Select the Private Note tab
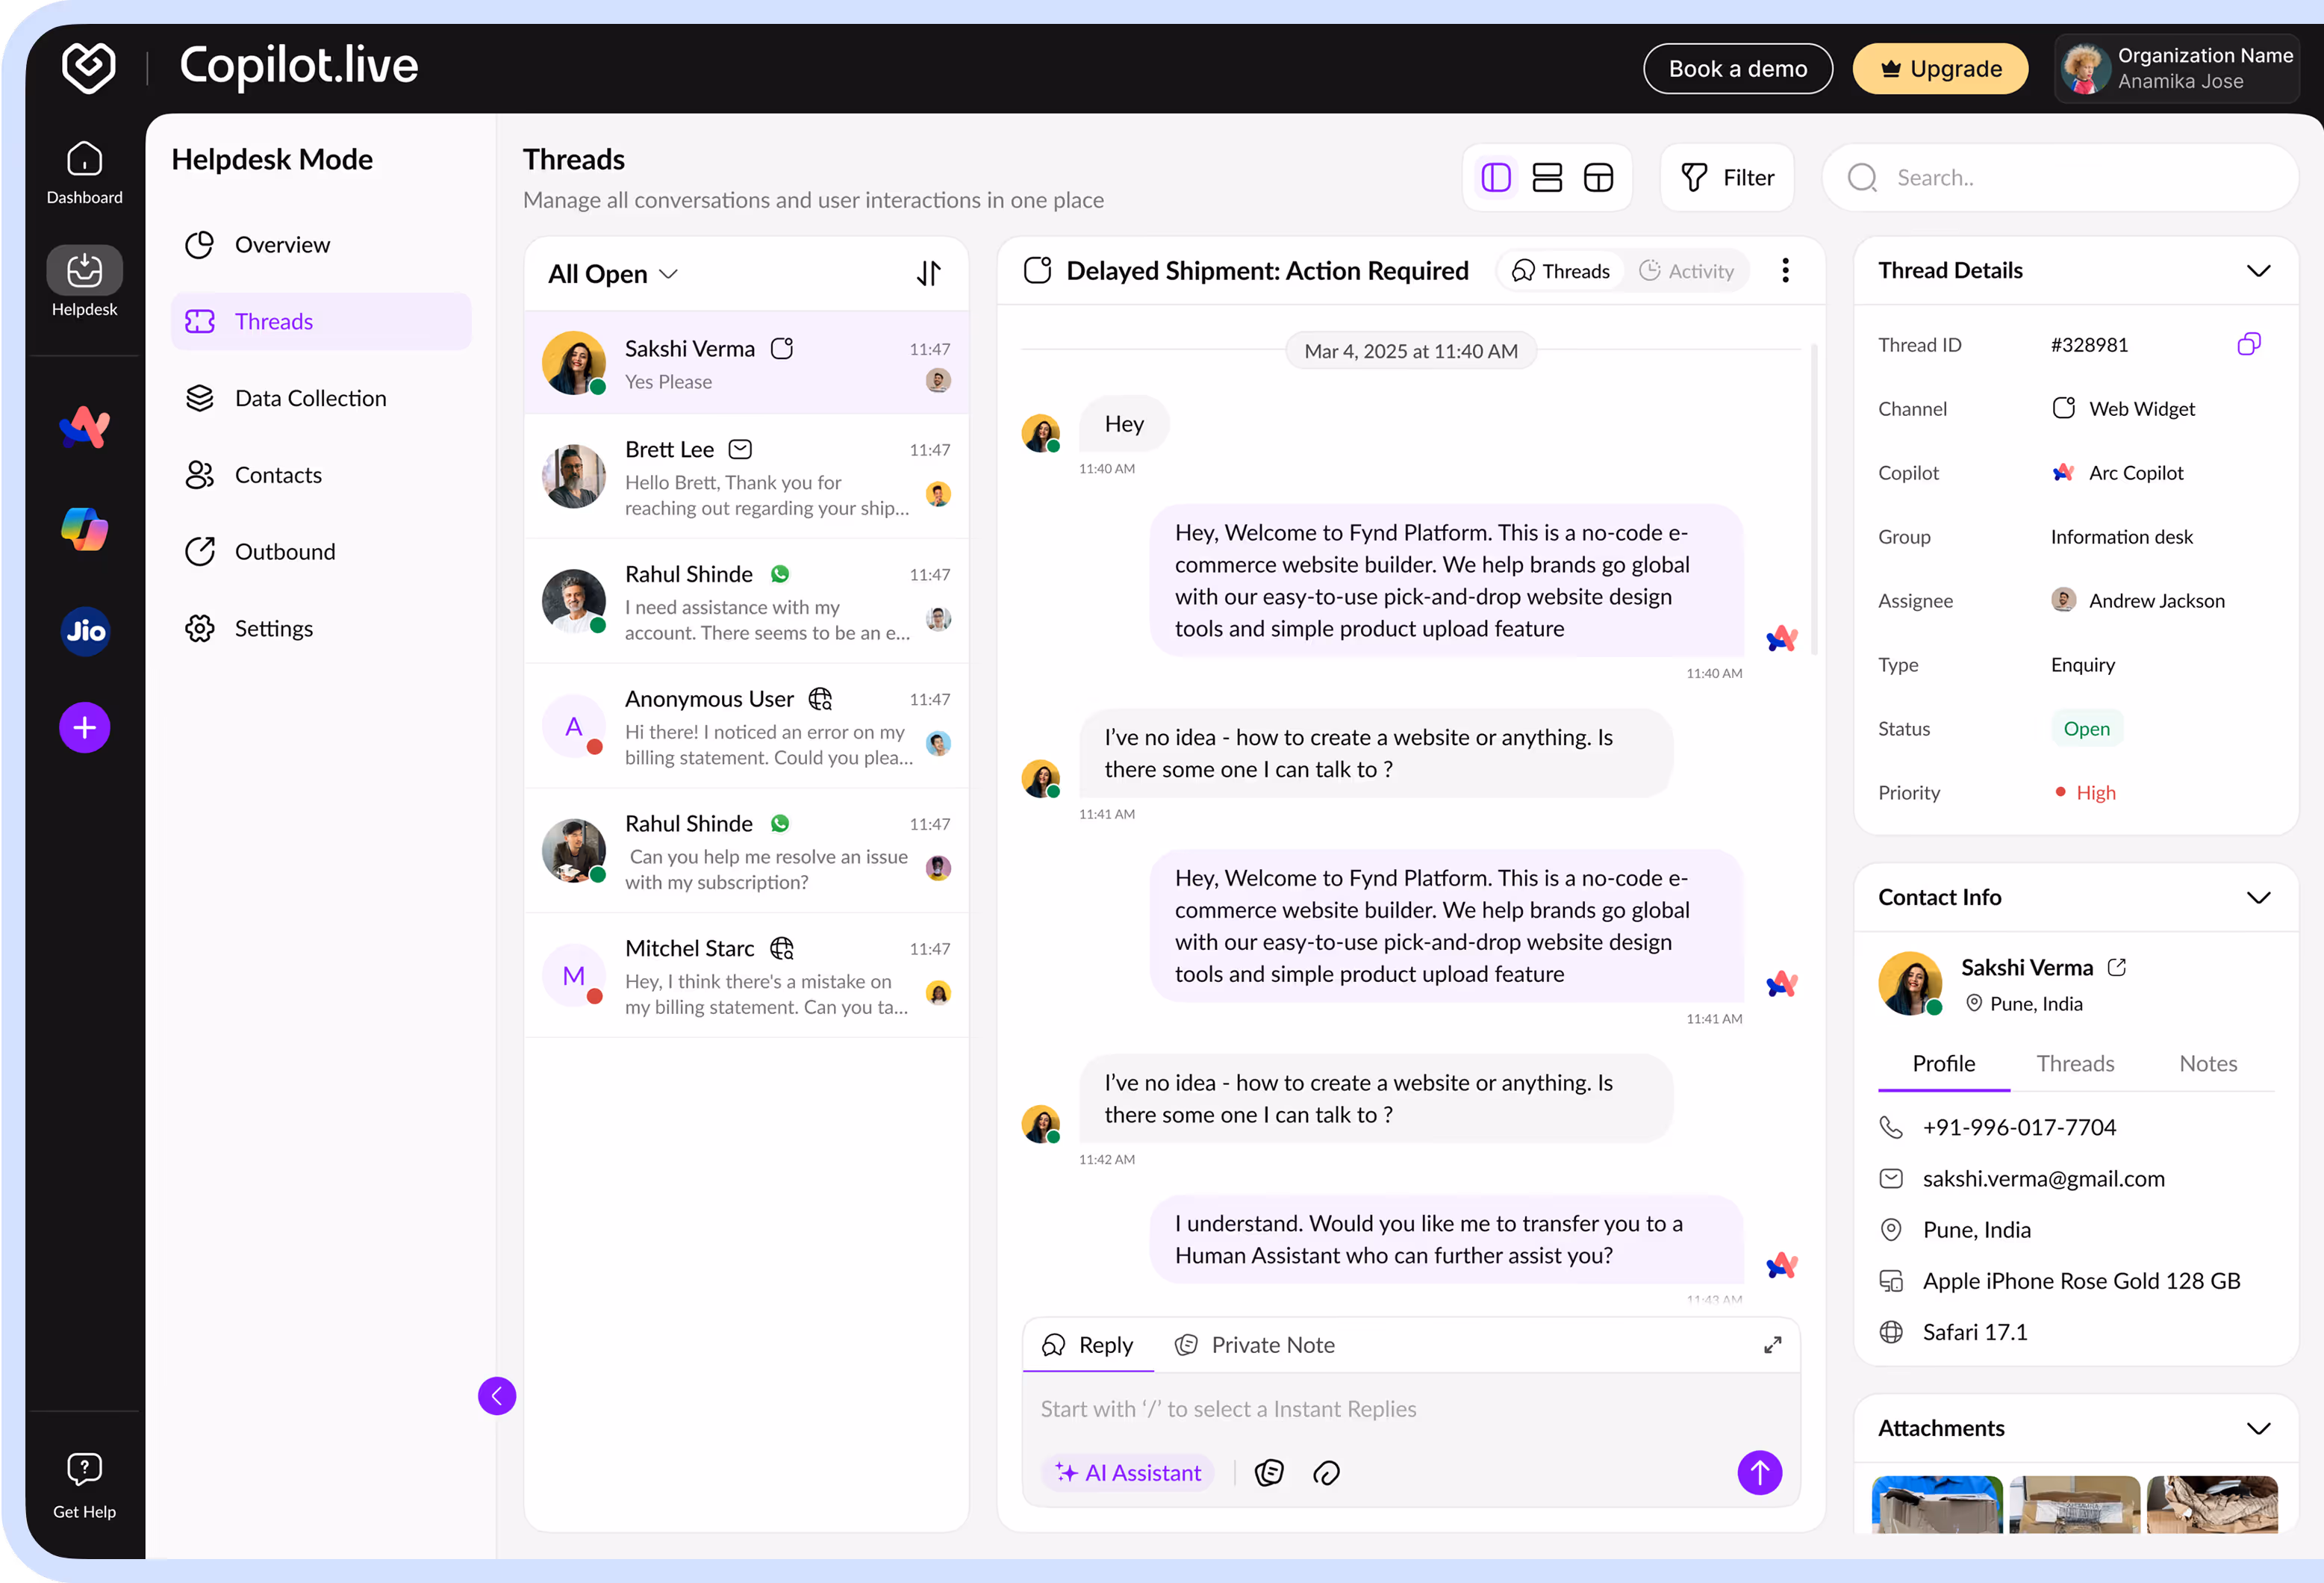 pos(1255,1345)
